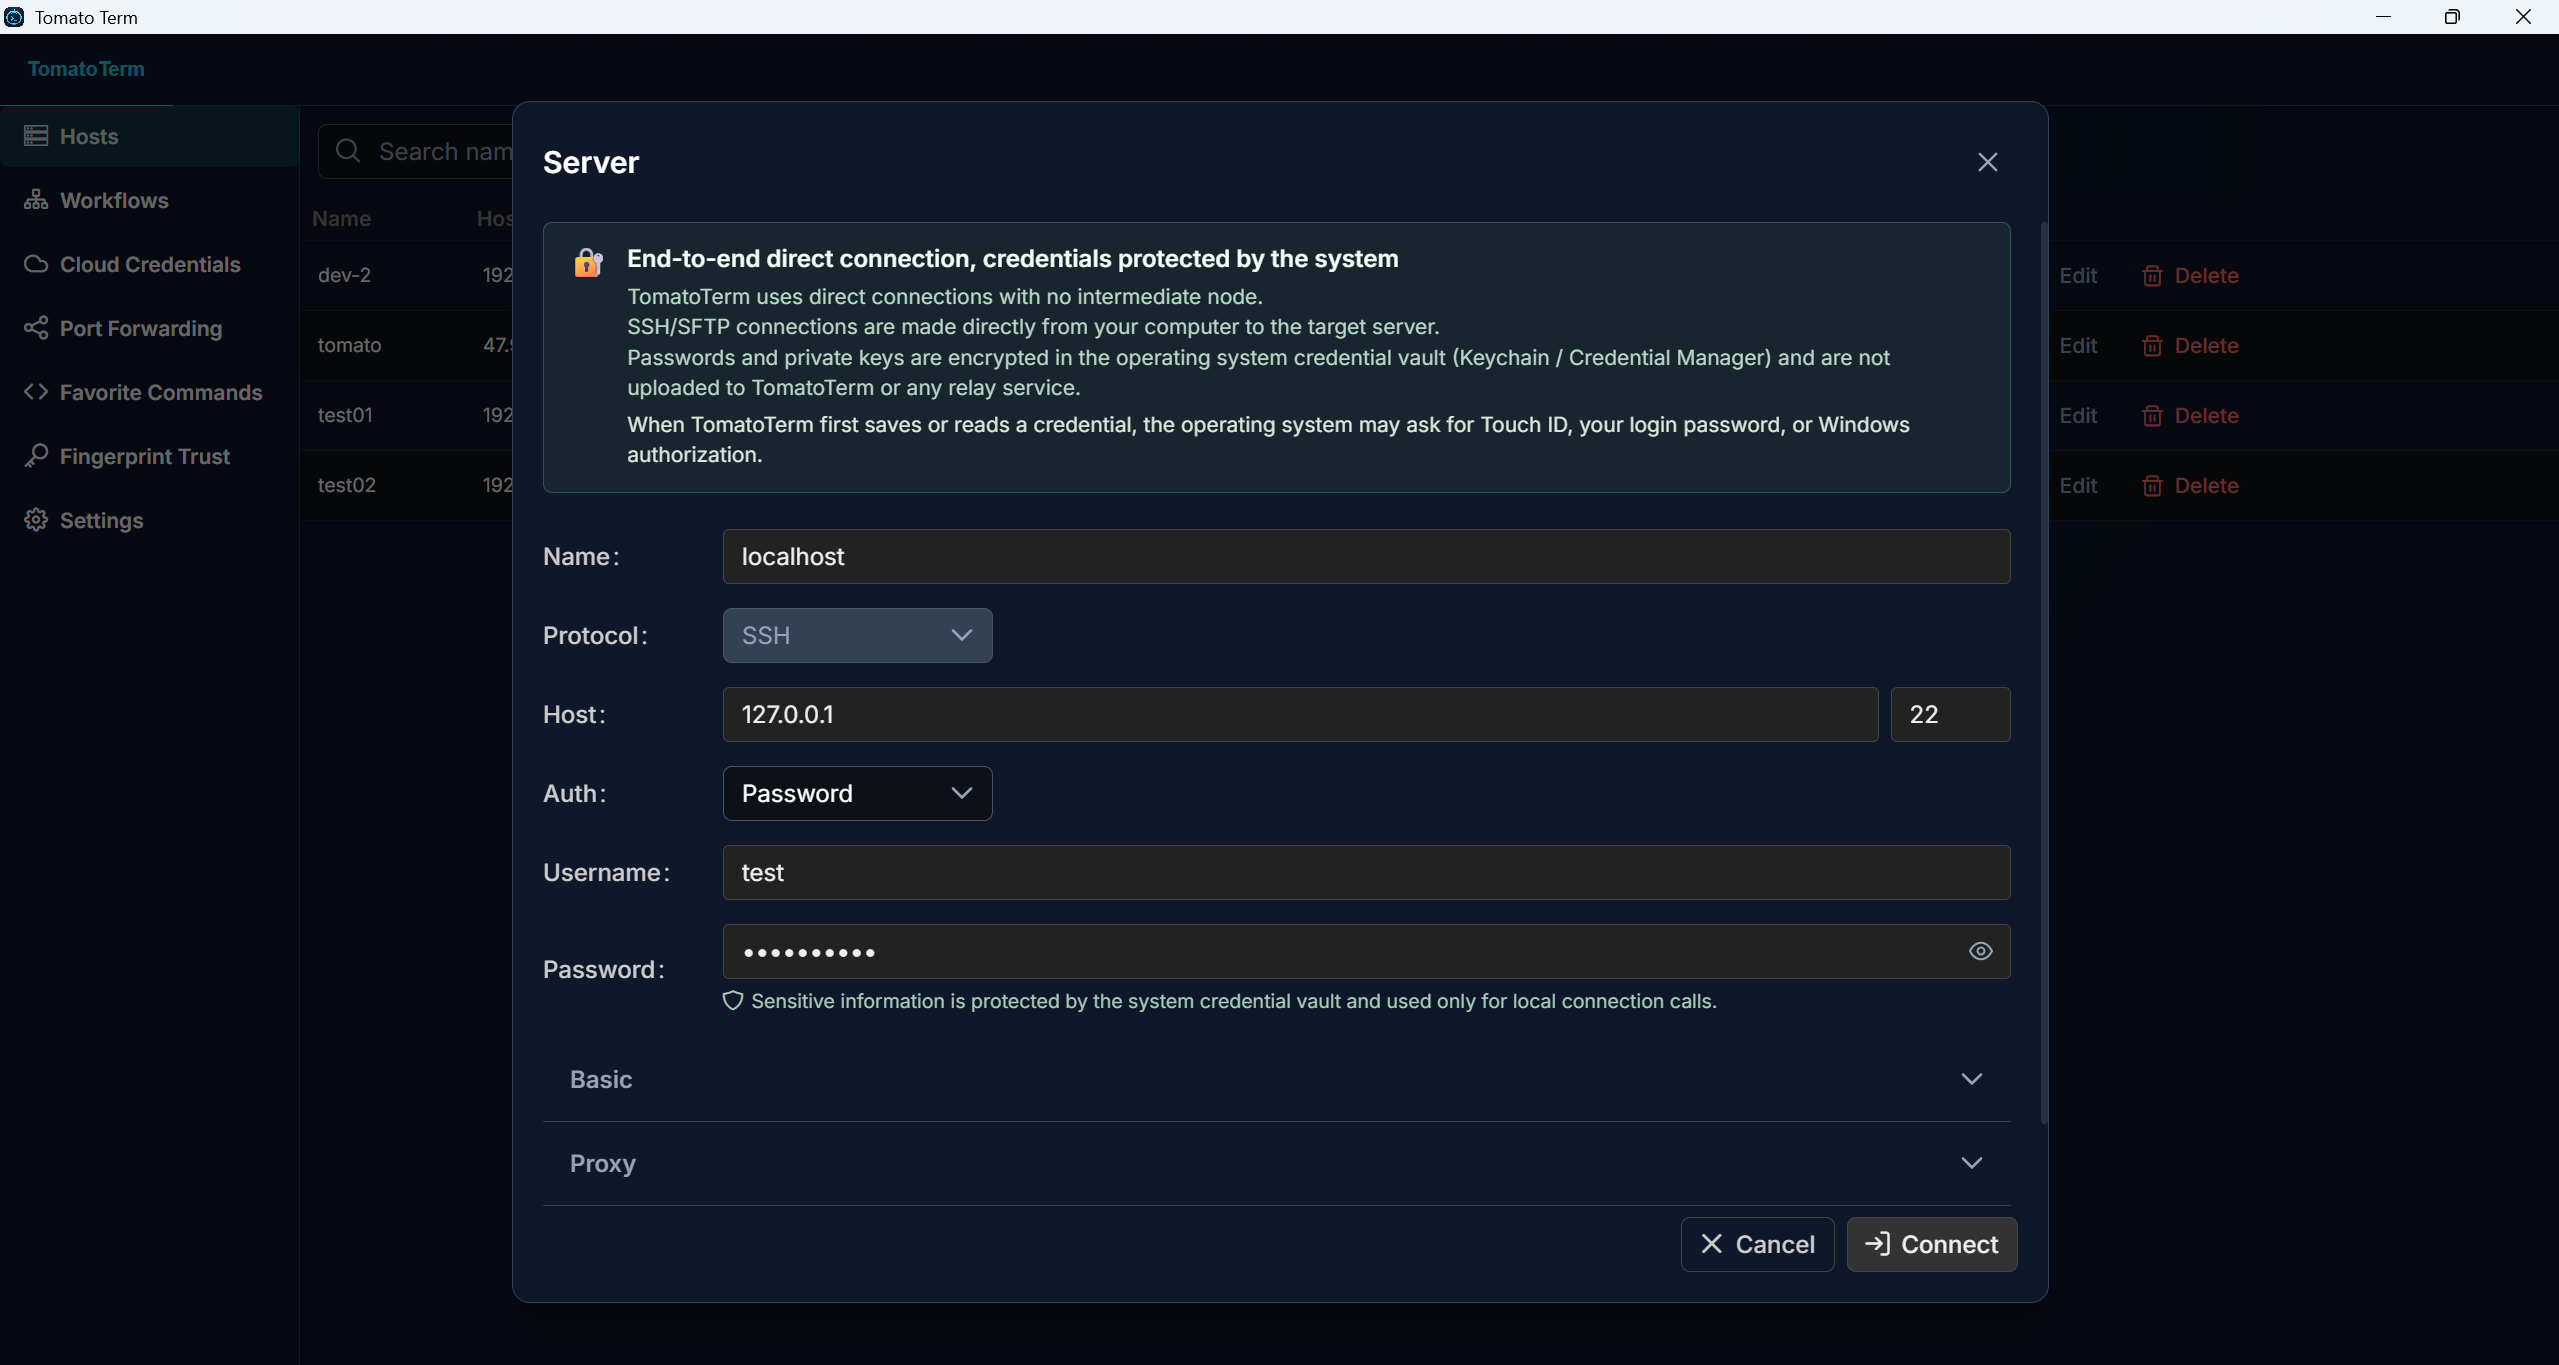The image size is (2559, 1365).
Task: Edit the test02 host
Action: pyautogui.click(x=2078, y=485)
